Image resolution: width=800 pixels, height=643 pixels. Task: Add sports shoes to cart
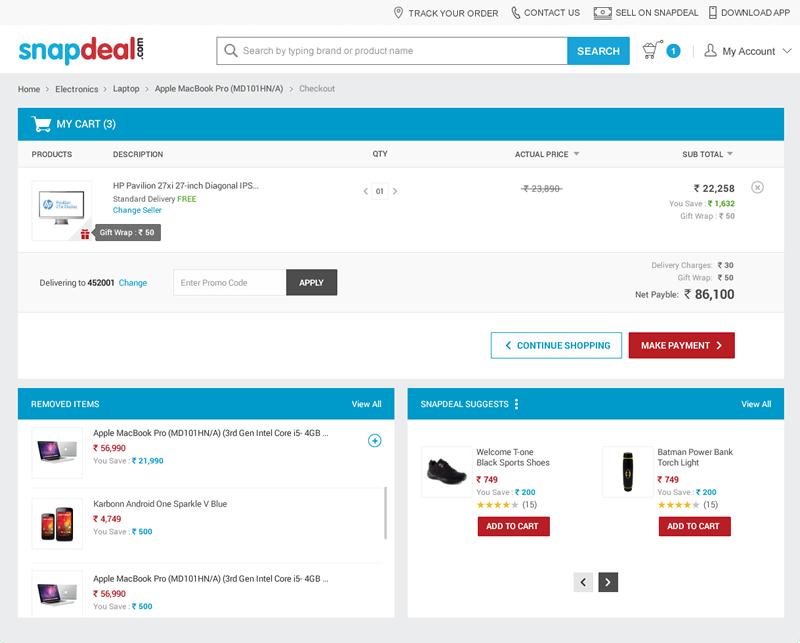click(x=514, y=526)
